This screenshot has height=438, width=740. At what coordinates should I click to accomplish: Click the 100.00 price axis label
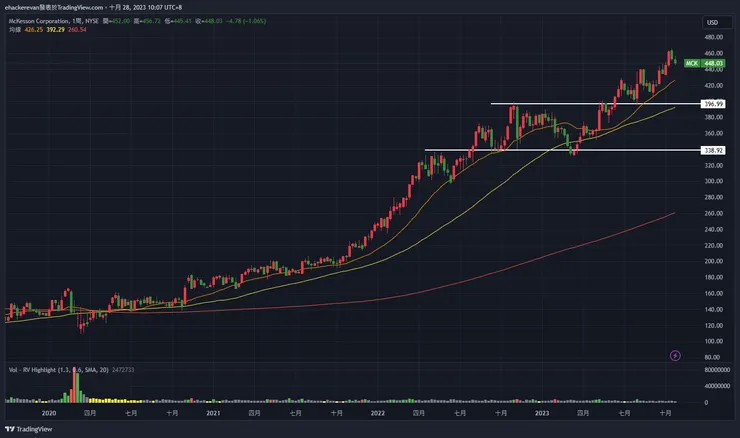pos(714,341)
